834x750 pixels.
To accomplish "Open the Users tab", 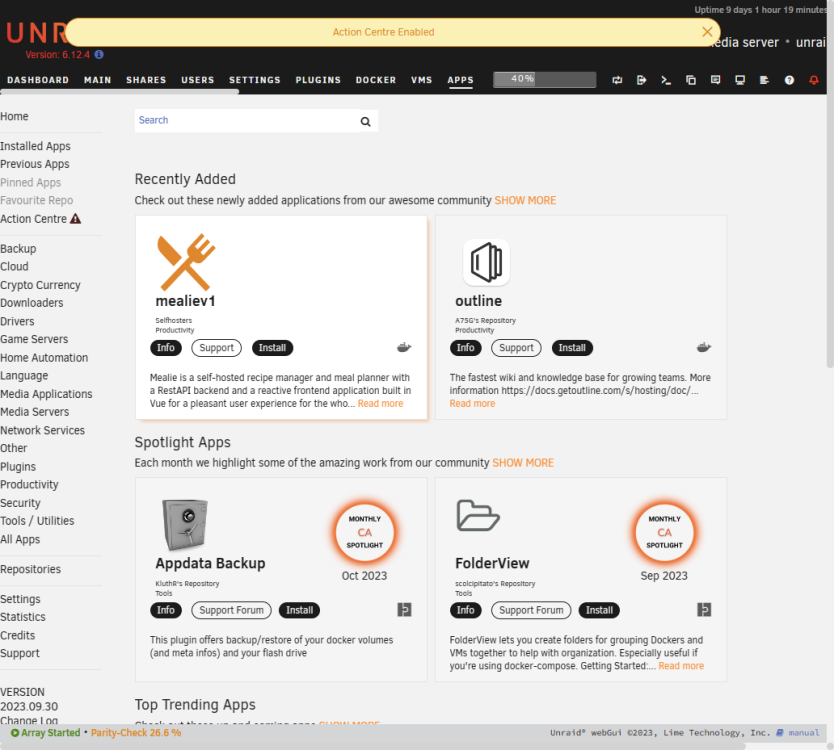I will coord(197,80).
